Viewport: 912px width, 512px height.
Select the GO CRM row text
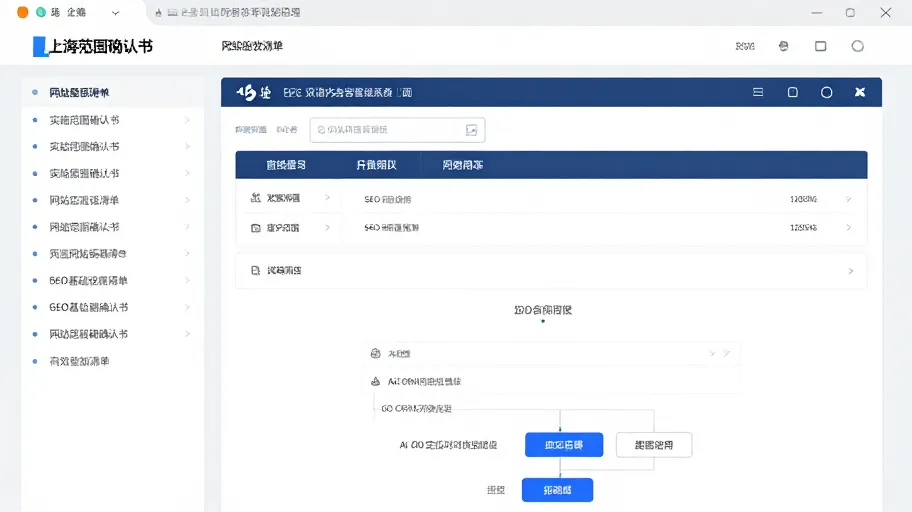click(416, 408)
